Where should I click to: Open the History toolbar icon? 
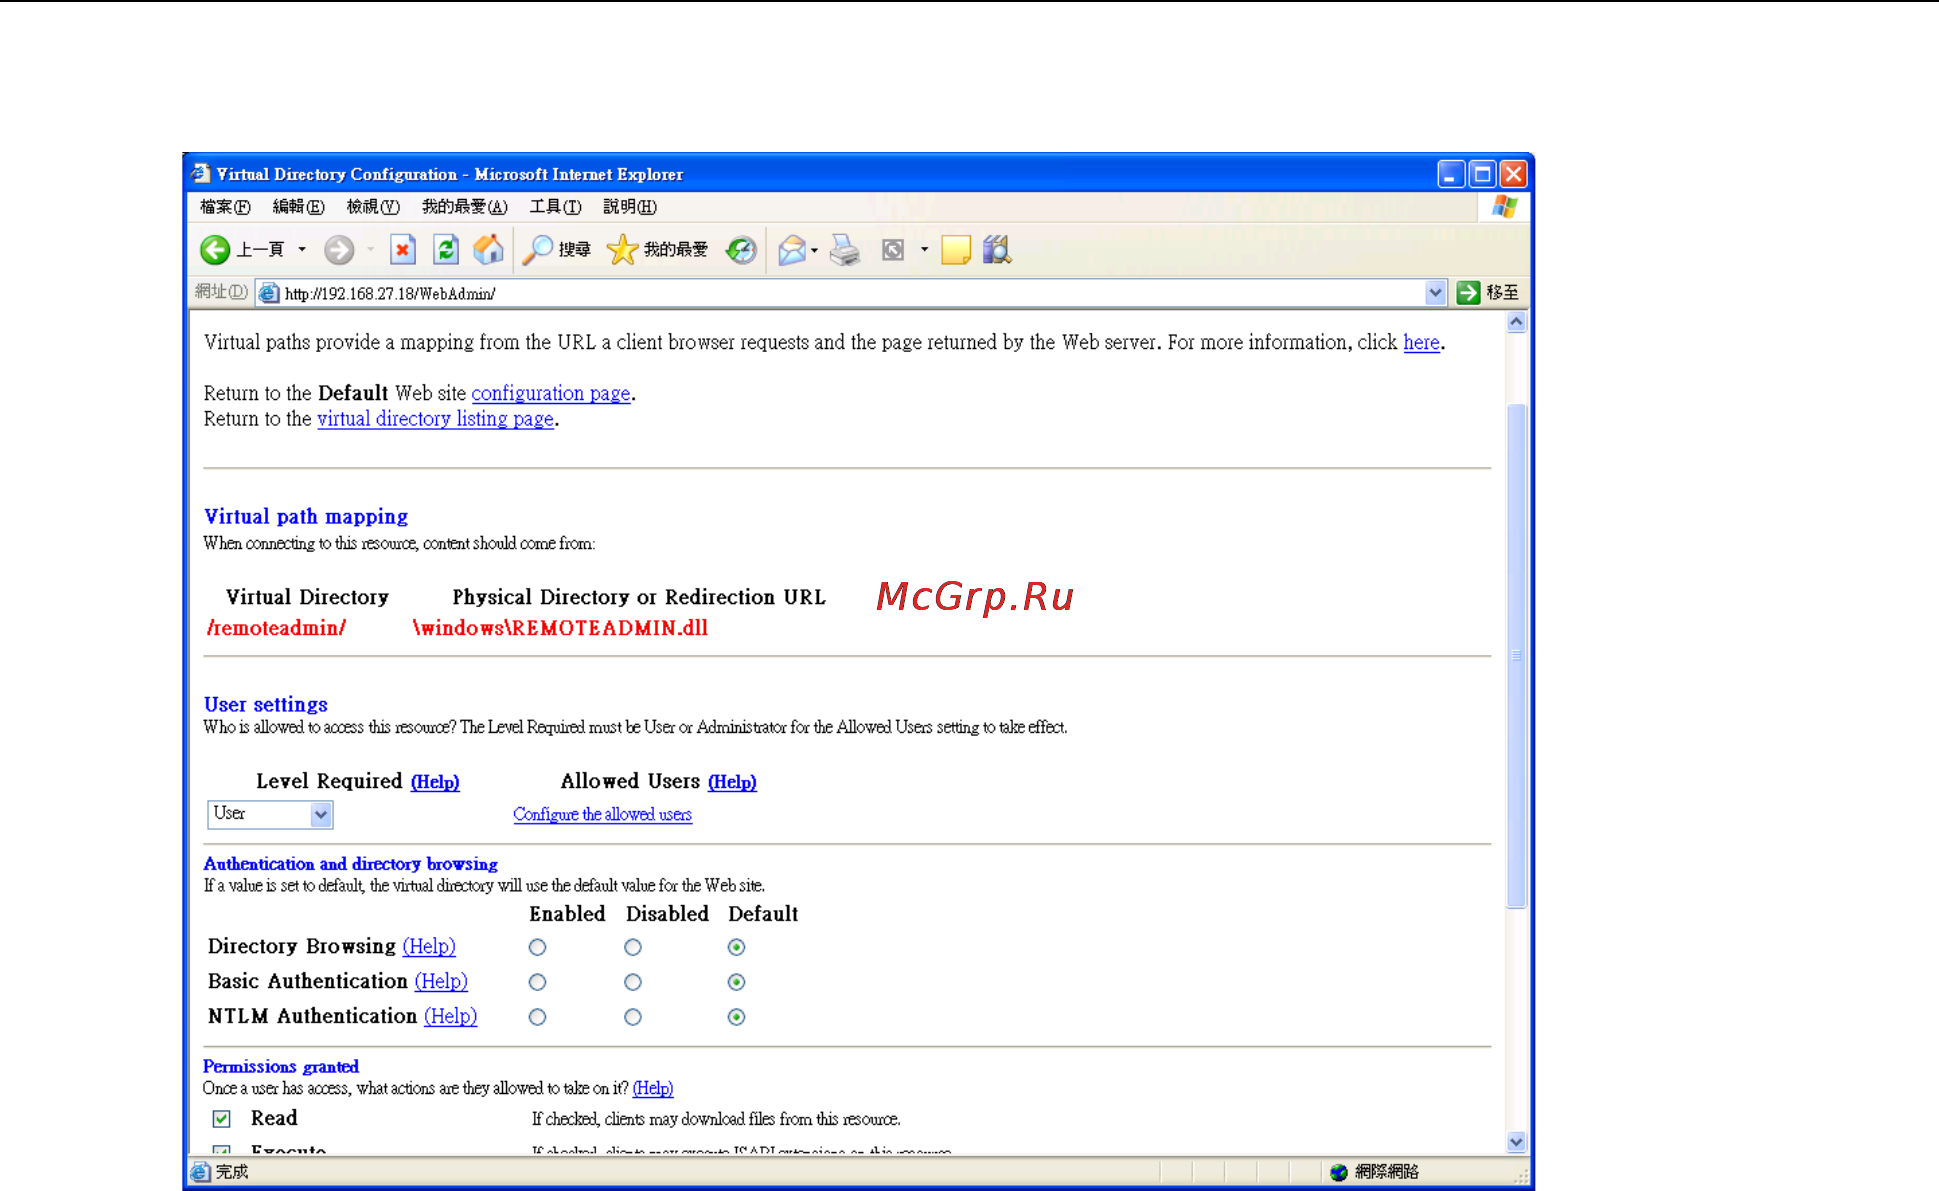[741, 250]
